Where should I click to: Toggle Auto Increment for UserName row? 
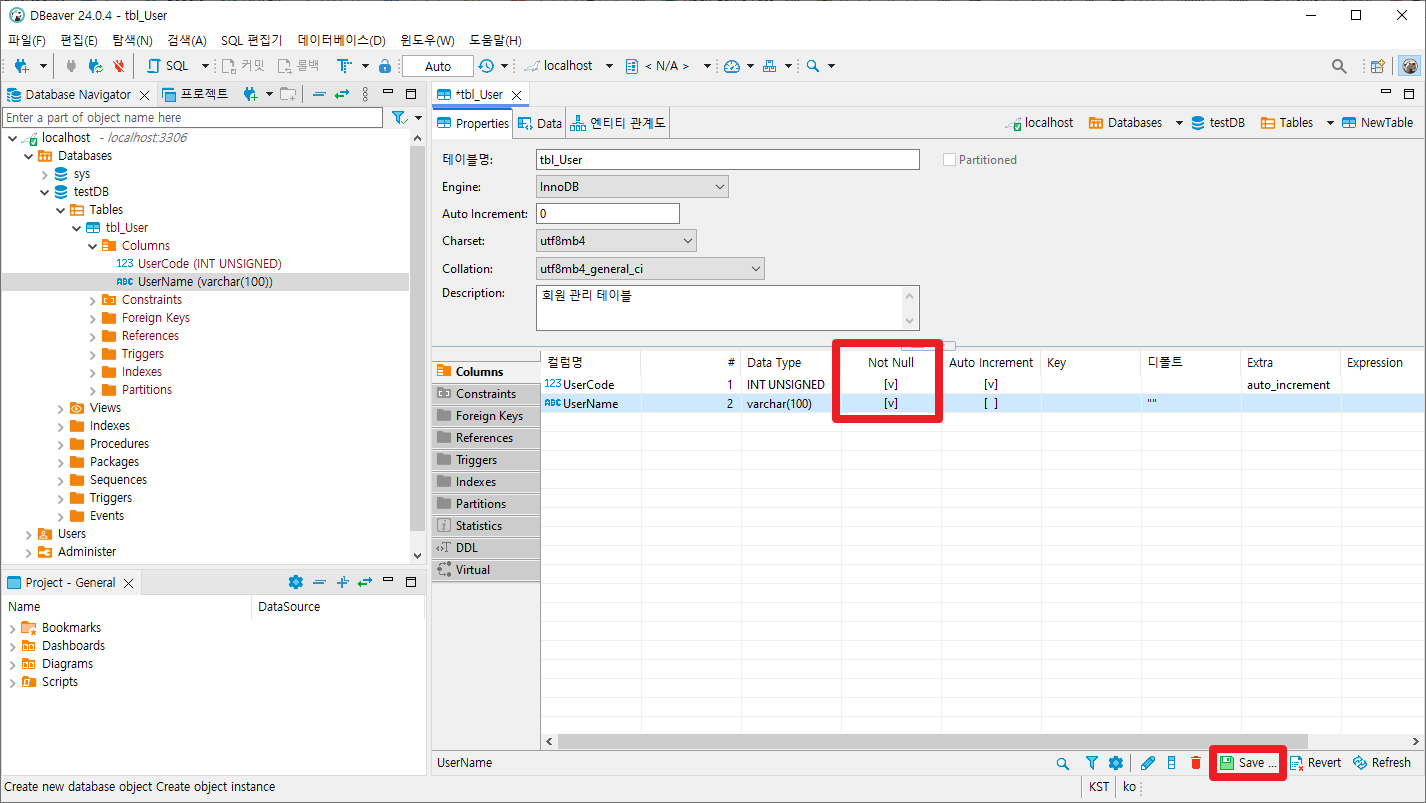pos(990,404)
